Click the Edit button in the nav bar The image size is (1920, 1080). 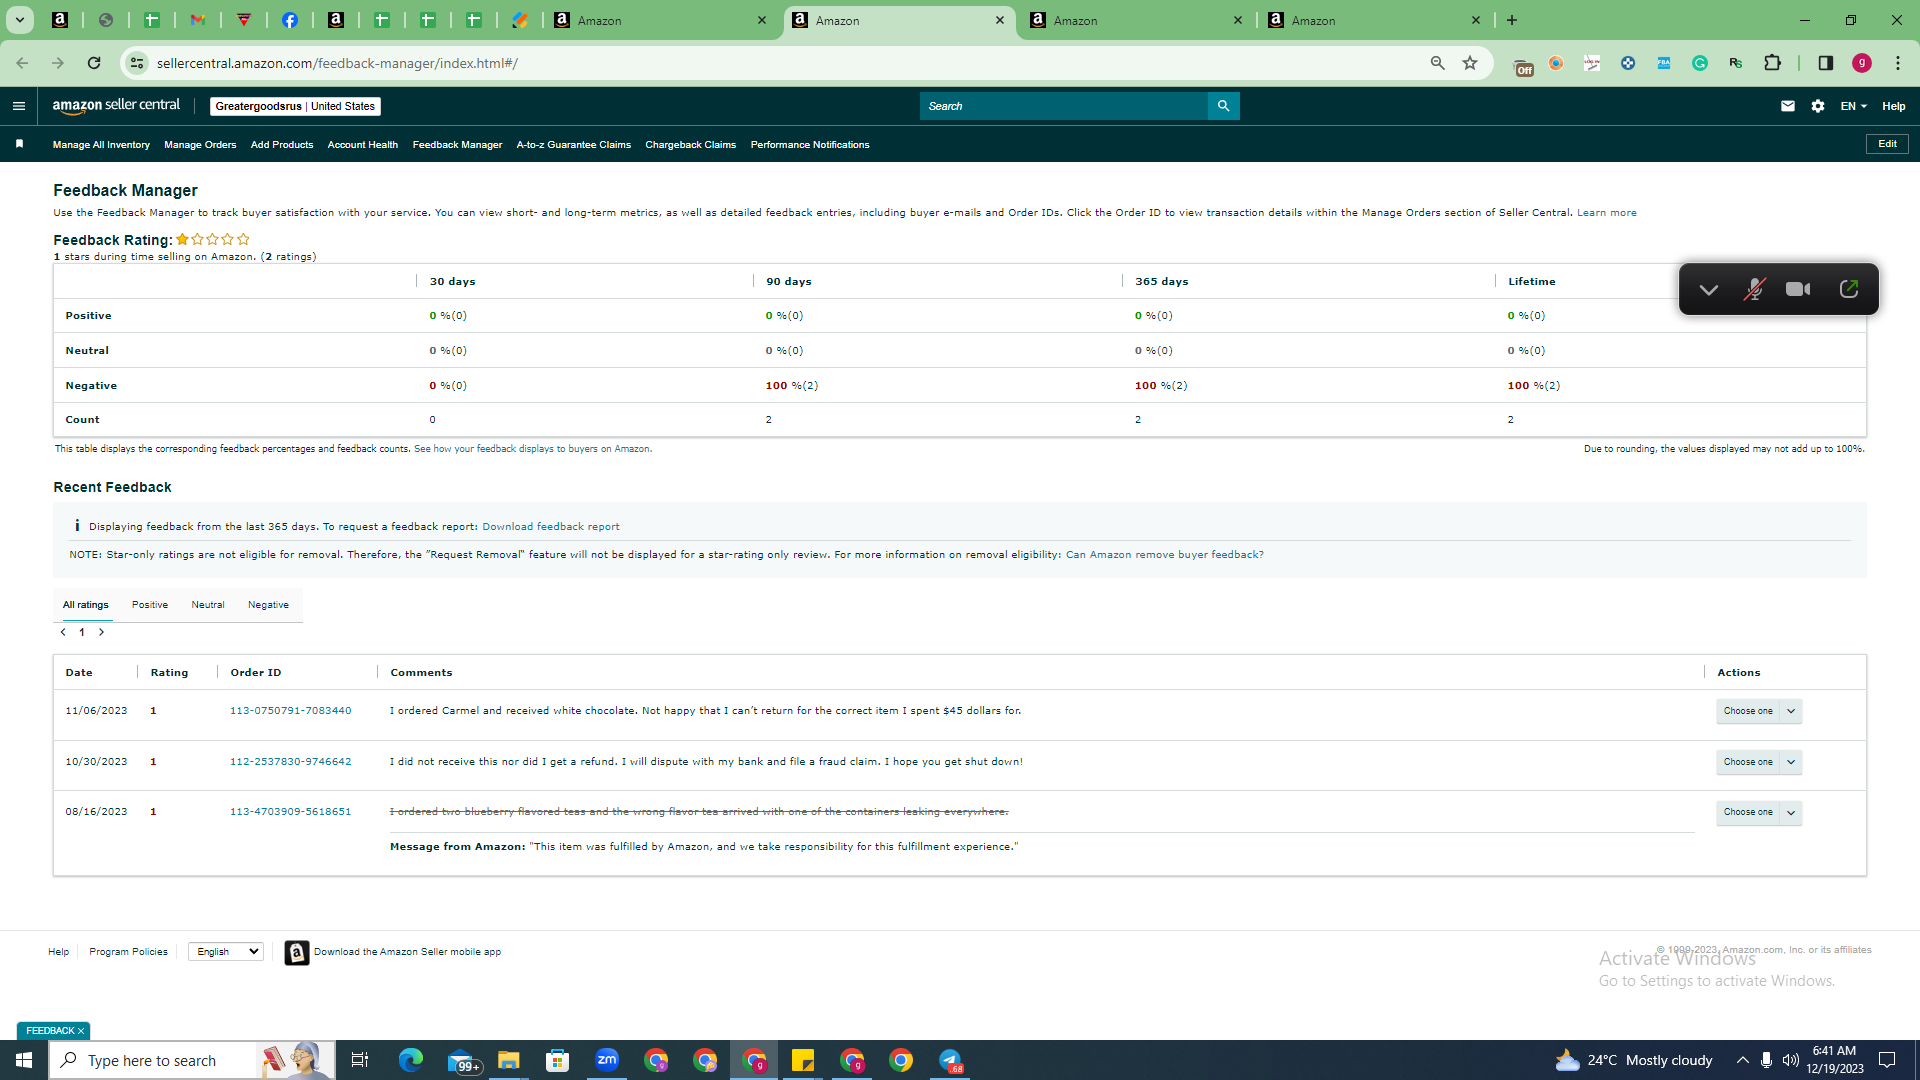1887,144
